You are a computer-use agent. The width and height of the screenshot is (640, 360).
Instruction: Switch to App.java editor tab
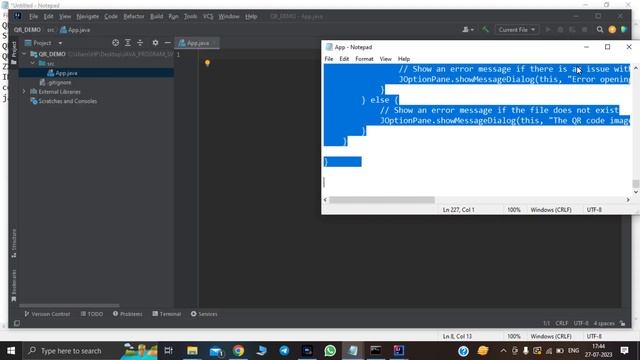(198, 43)
